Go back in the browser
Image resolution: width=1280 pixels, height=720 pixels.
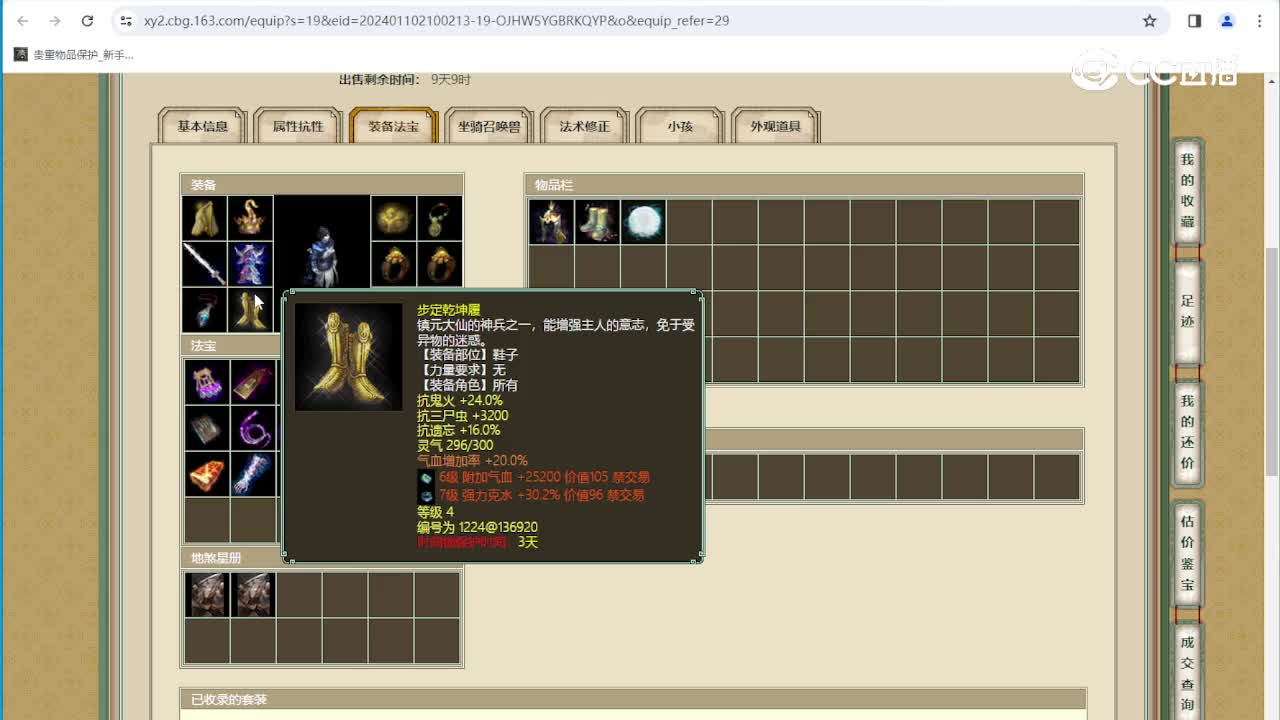point(23,20)
